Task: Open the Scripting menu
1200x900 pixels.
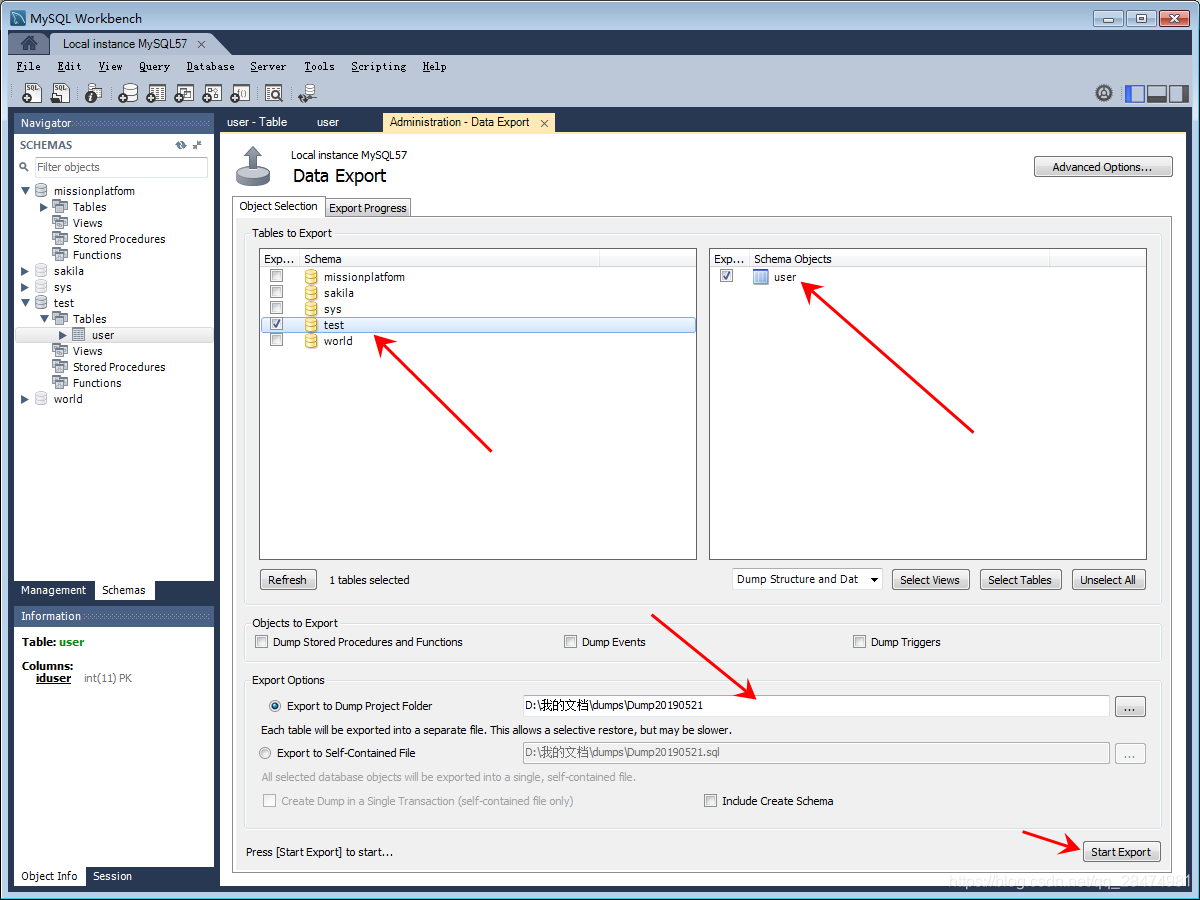Action: click(379, 67)
